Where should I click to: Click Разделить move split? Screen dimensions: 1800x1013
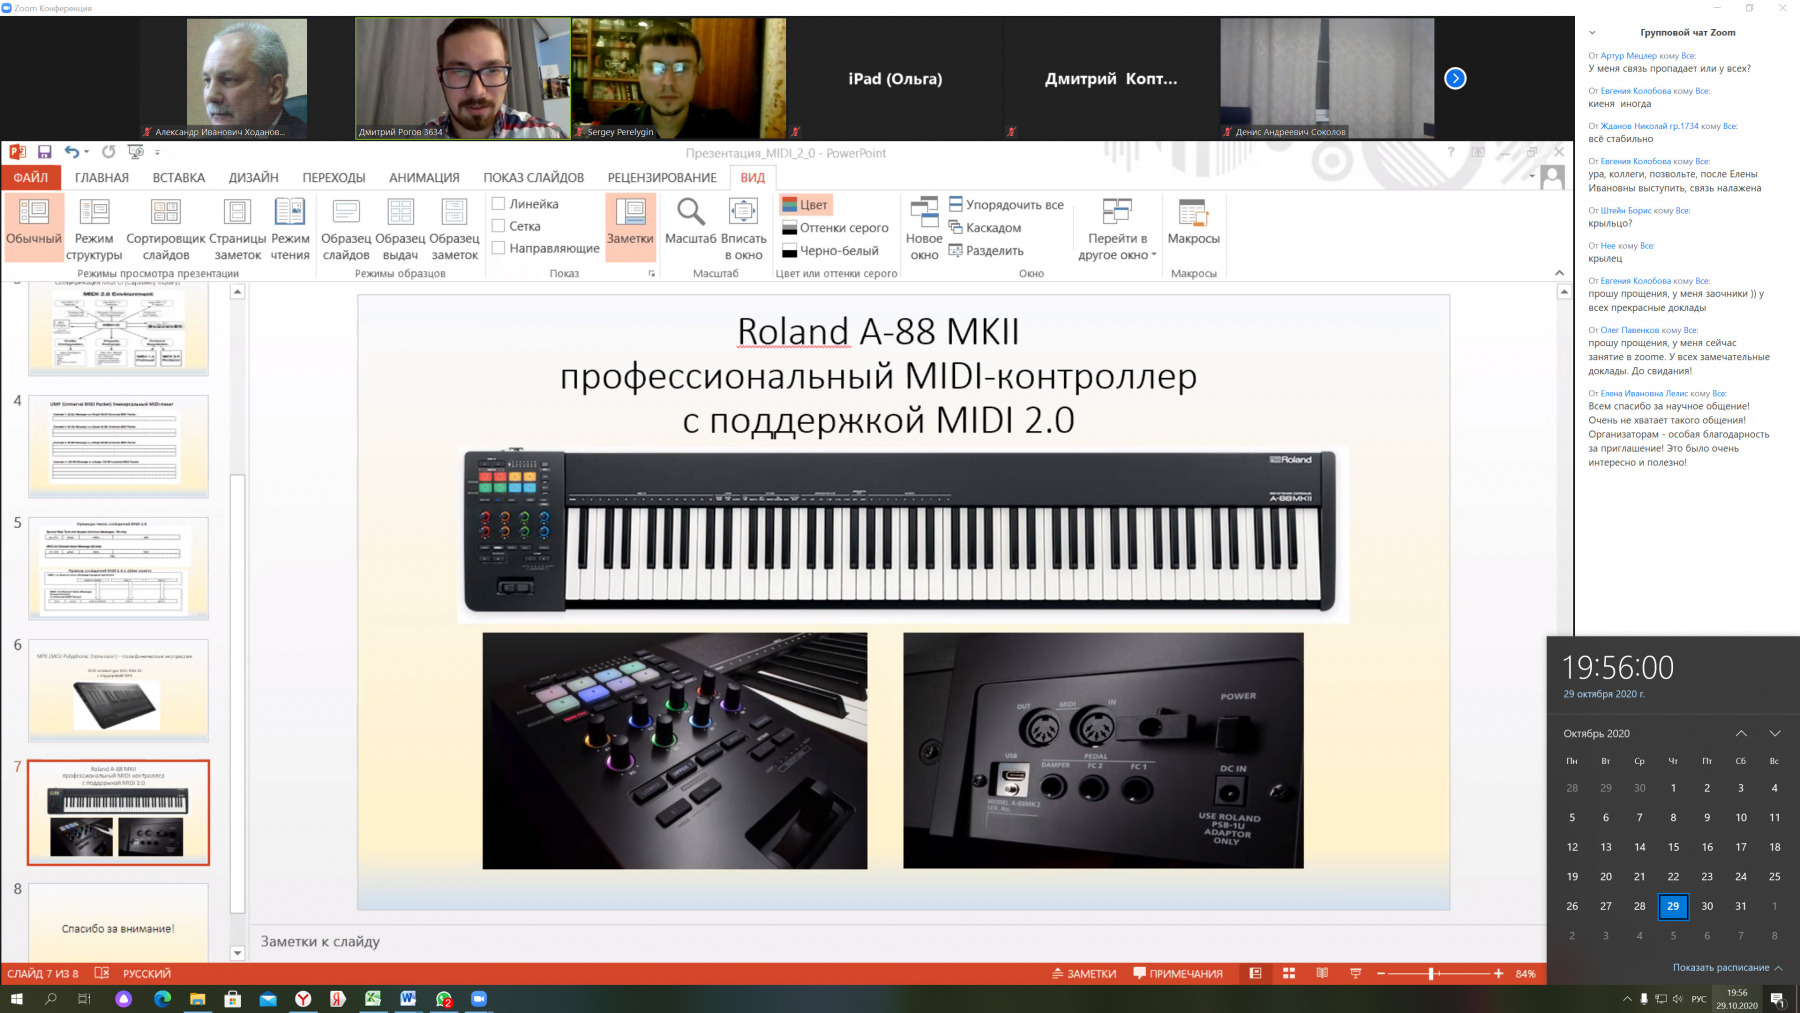point(986,250)
